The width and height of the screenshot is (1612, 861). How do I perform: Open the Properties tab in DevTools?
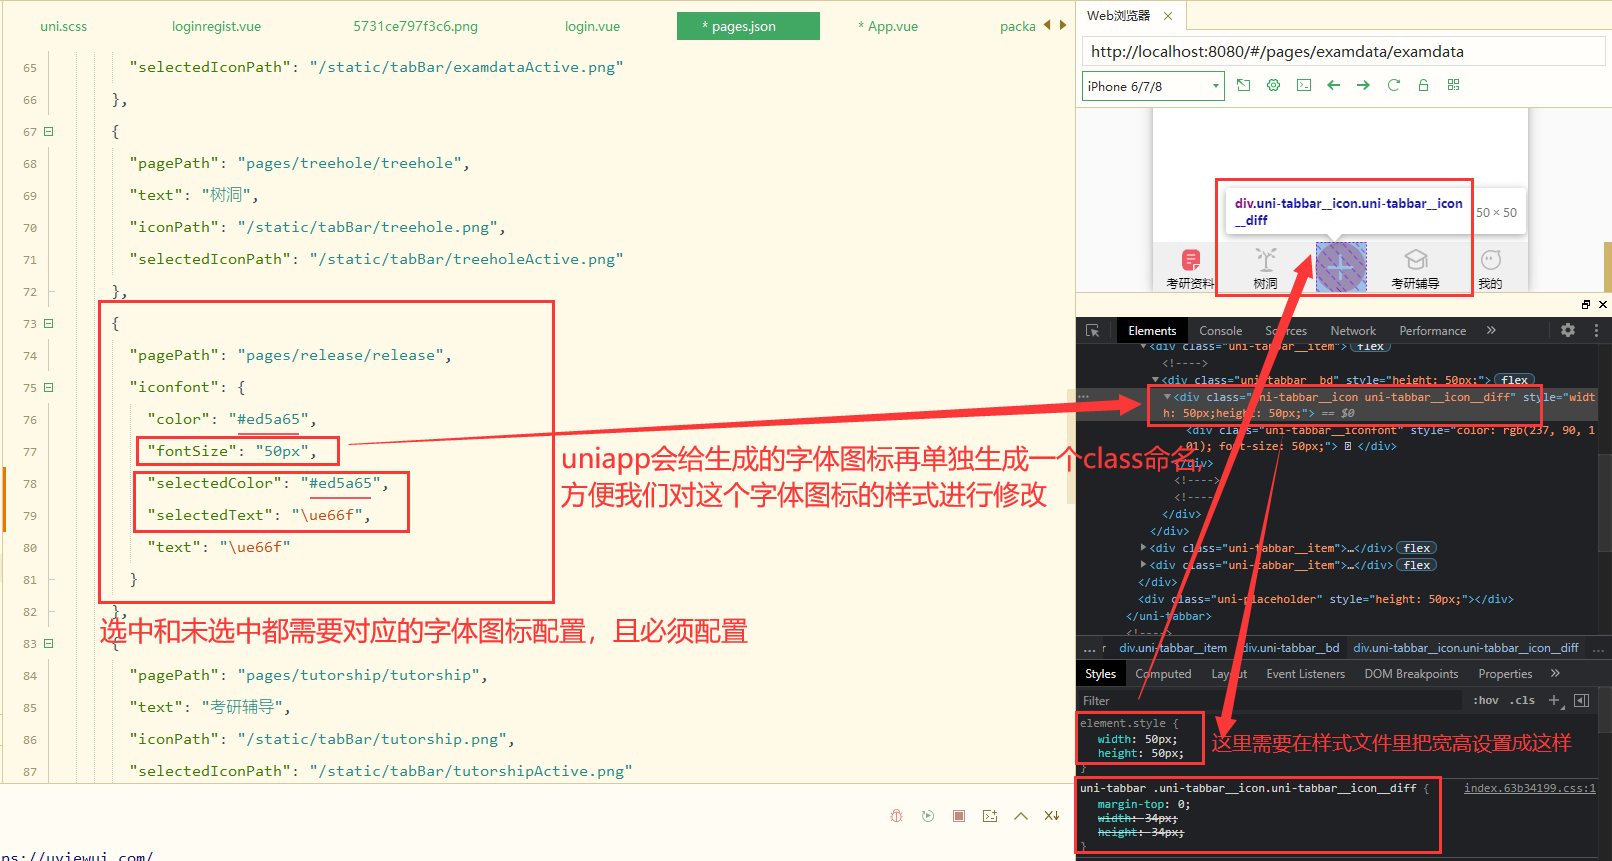pyautogui.click(x=1505, y=674)
